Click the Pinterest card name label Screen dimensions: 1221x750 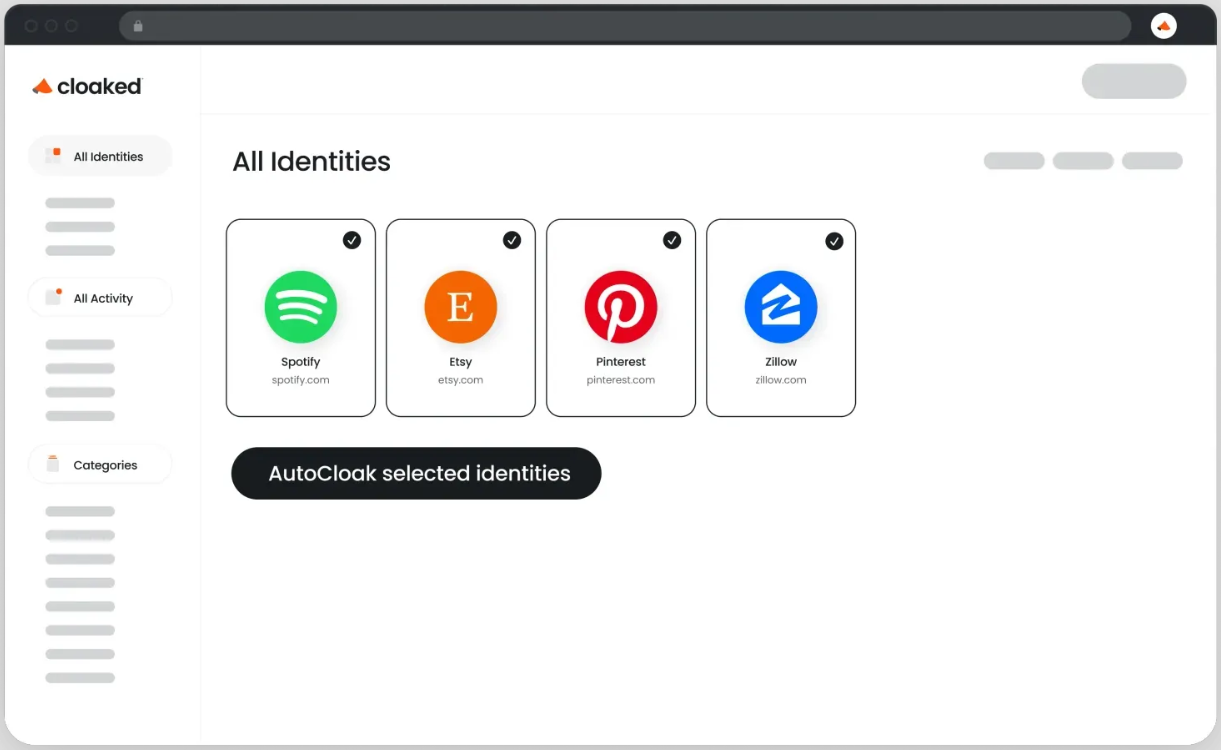tap(621, 362)
